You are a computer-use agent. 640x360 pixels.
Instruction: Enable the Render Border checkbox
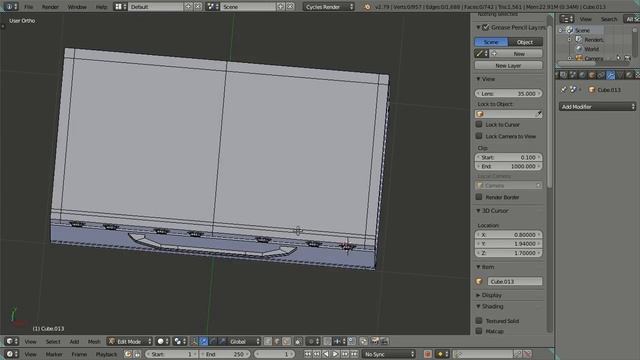(x=479, y=197)
